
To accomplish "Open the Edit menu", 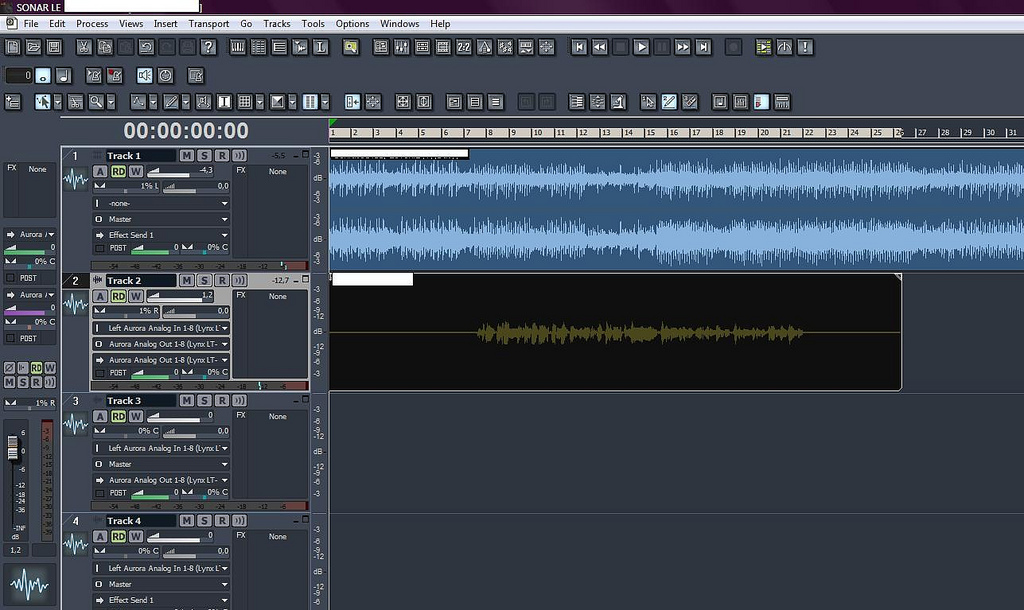I will point(57,24).
